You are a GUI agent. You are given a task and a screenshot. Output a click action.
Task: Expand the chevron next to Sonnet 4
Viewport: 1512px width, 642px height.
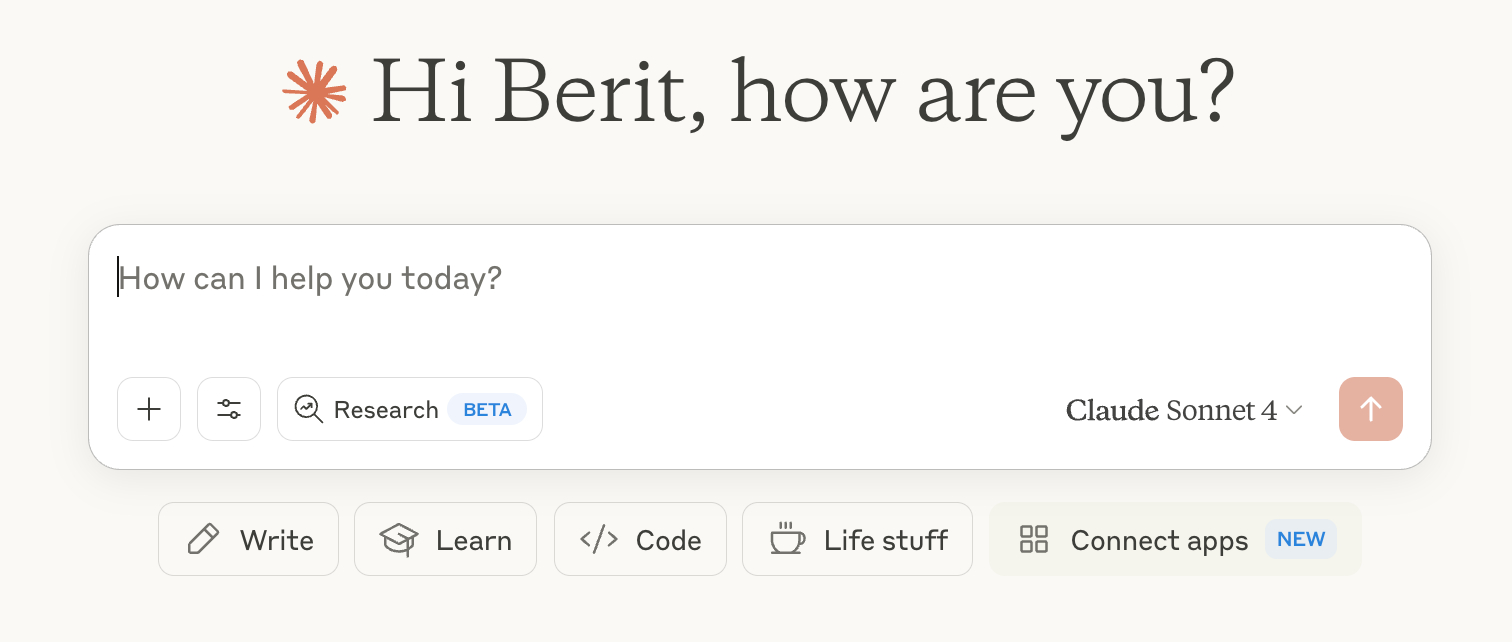tap(1294, 410)
